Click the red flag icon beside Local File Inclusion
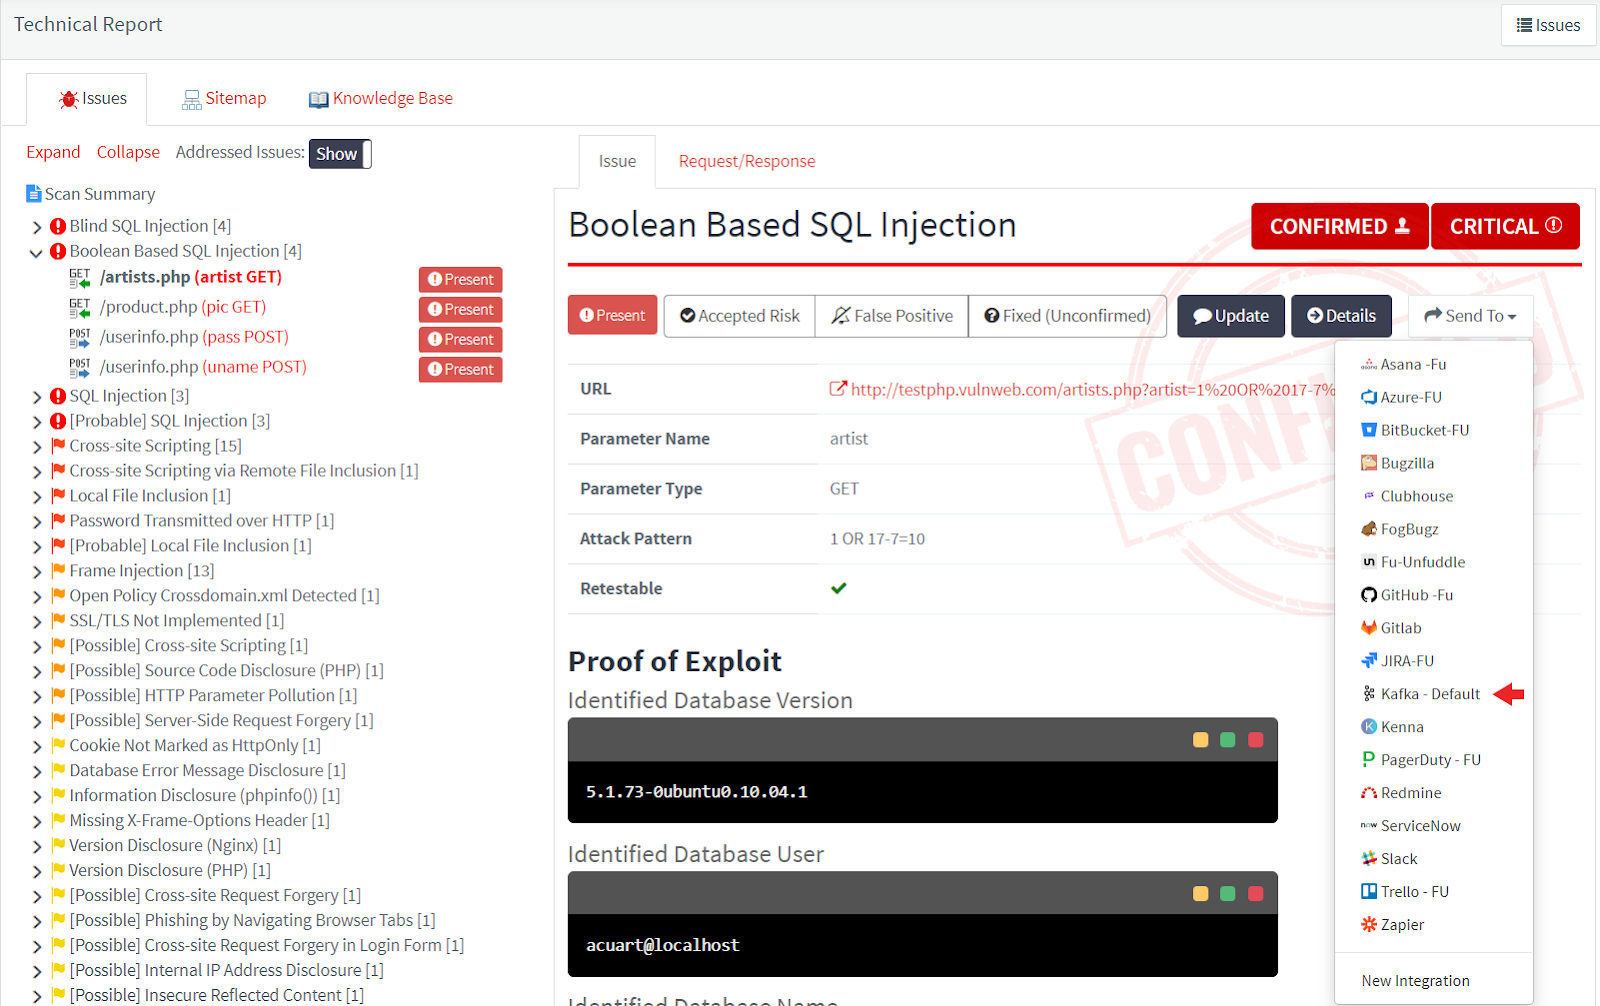 [59, 495]
